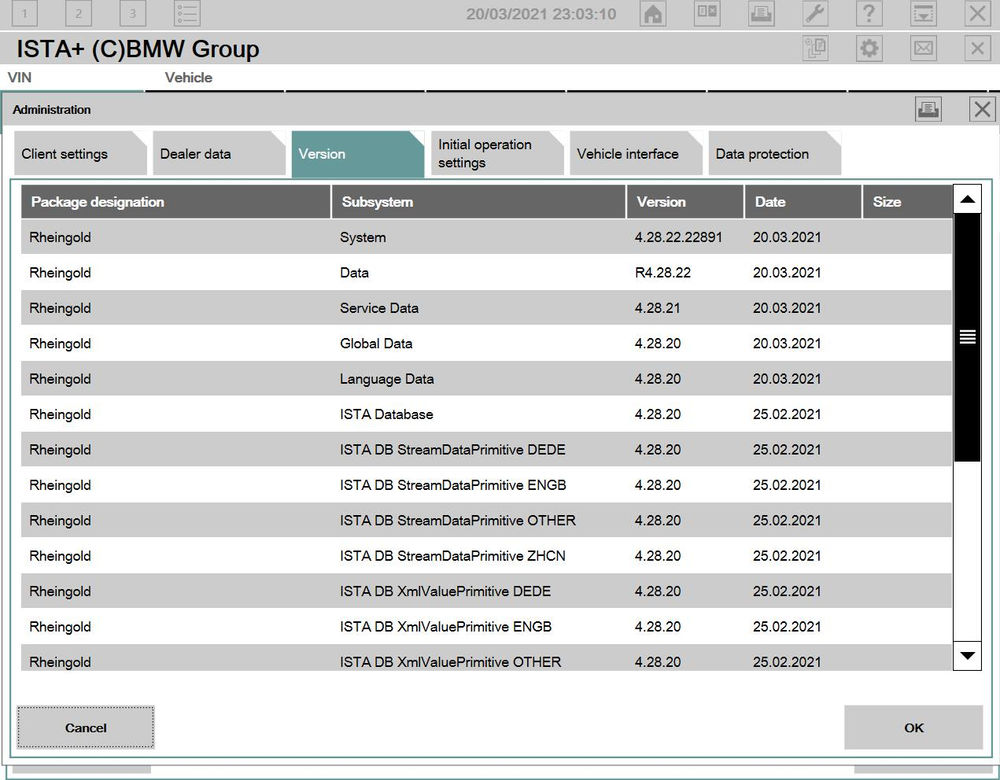
Task: Click the Home icon in top toolbar
Action: (x=653, y=14)
